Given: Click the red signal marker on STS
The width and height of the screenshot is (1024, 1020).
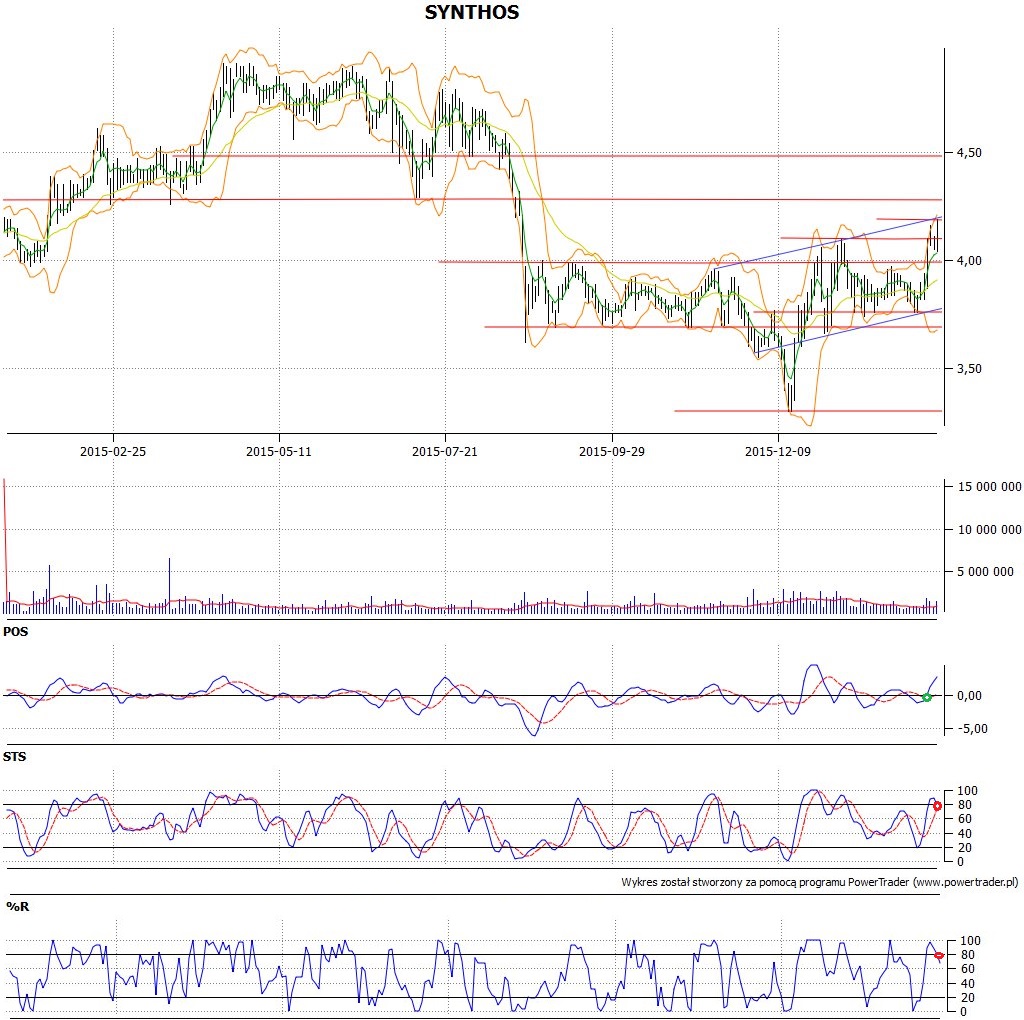Looking at the screenshot, I should point(937,806).
